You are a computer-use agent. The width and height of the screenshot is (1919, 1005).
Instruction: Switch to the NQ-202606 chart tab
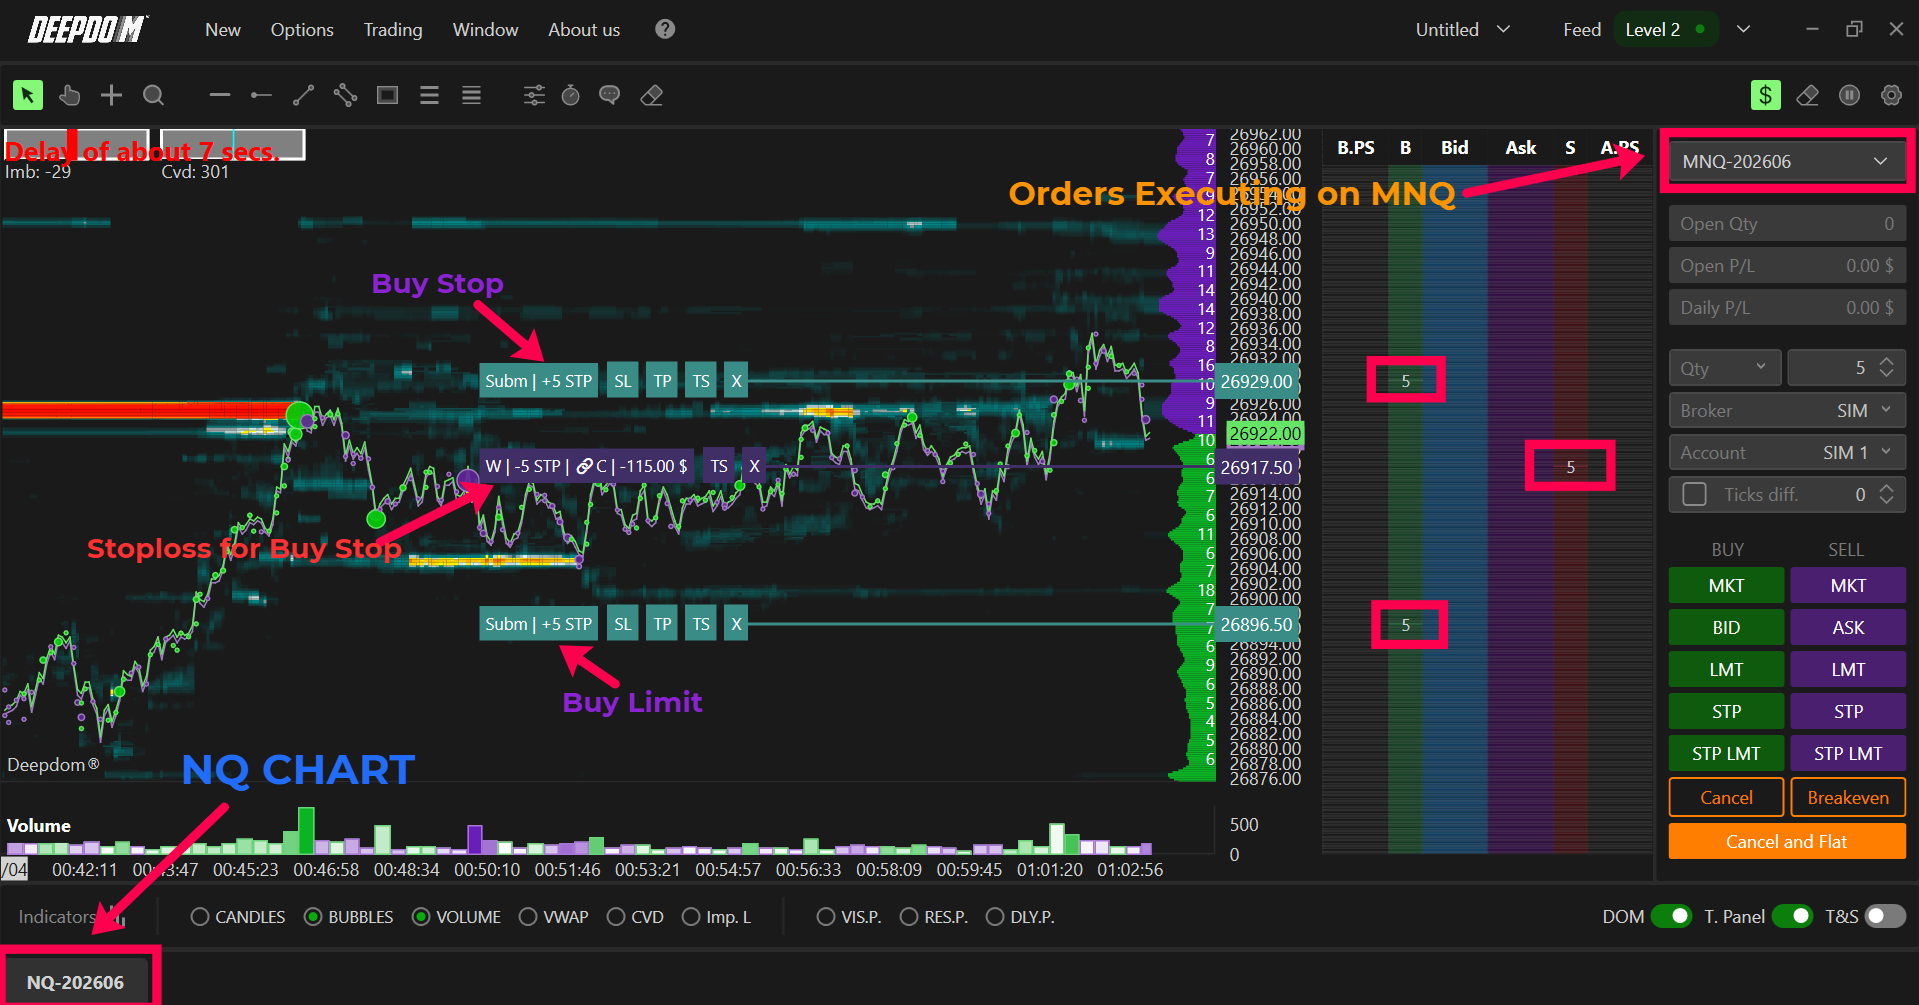click(76, 981)
